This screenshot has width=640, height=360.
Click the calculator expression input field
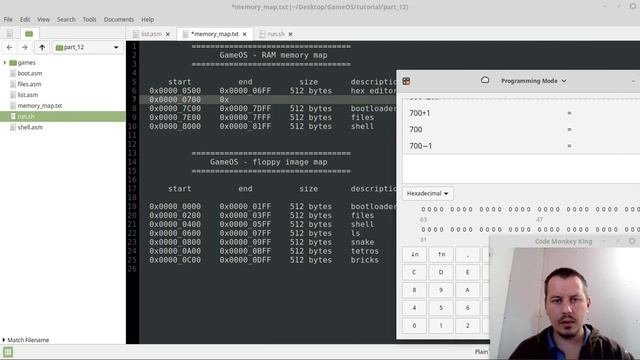(521, 169)
